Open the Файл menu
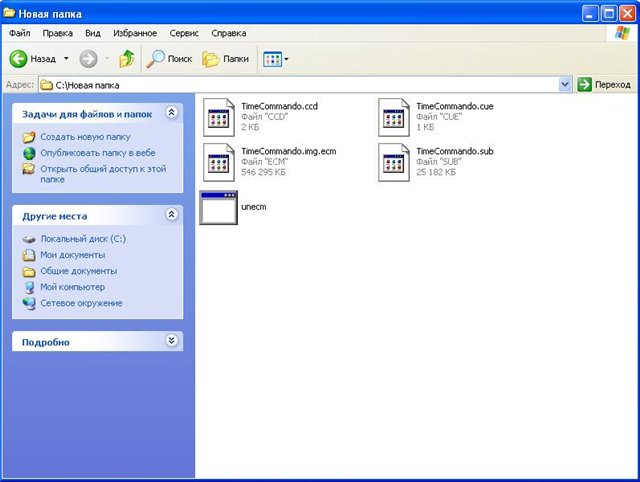The height and width of the screenshot is (482, 640). click(20, 33)
